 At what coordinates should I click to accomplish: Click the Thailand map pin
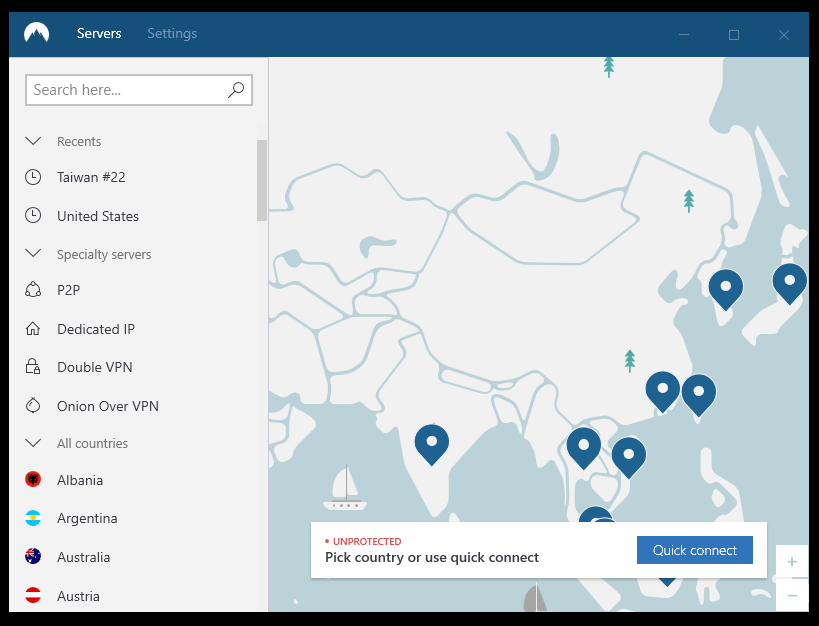tap(583, 448)
